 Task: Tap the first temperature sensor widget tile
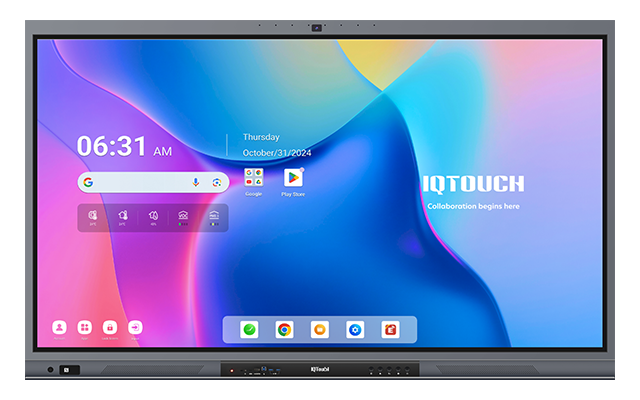point(92,216)
